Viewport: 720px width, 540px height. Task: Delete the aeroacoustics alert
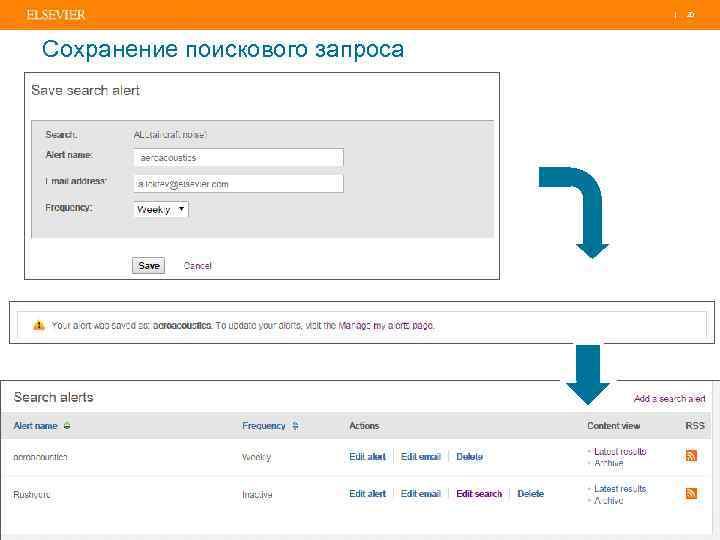click(469, 457)
